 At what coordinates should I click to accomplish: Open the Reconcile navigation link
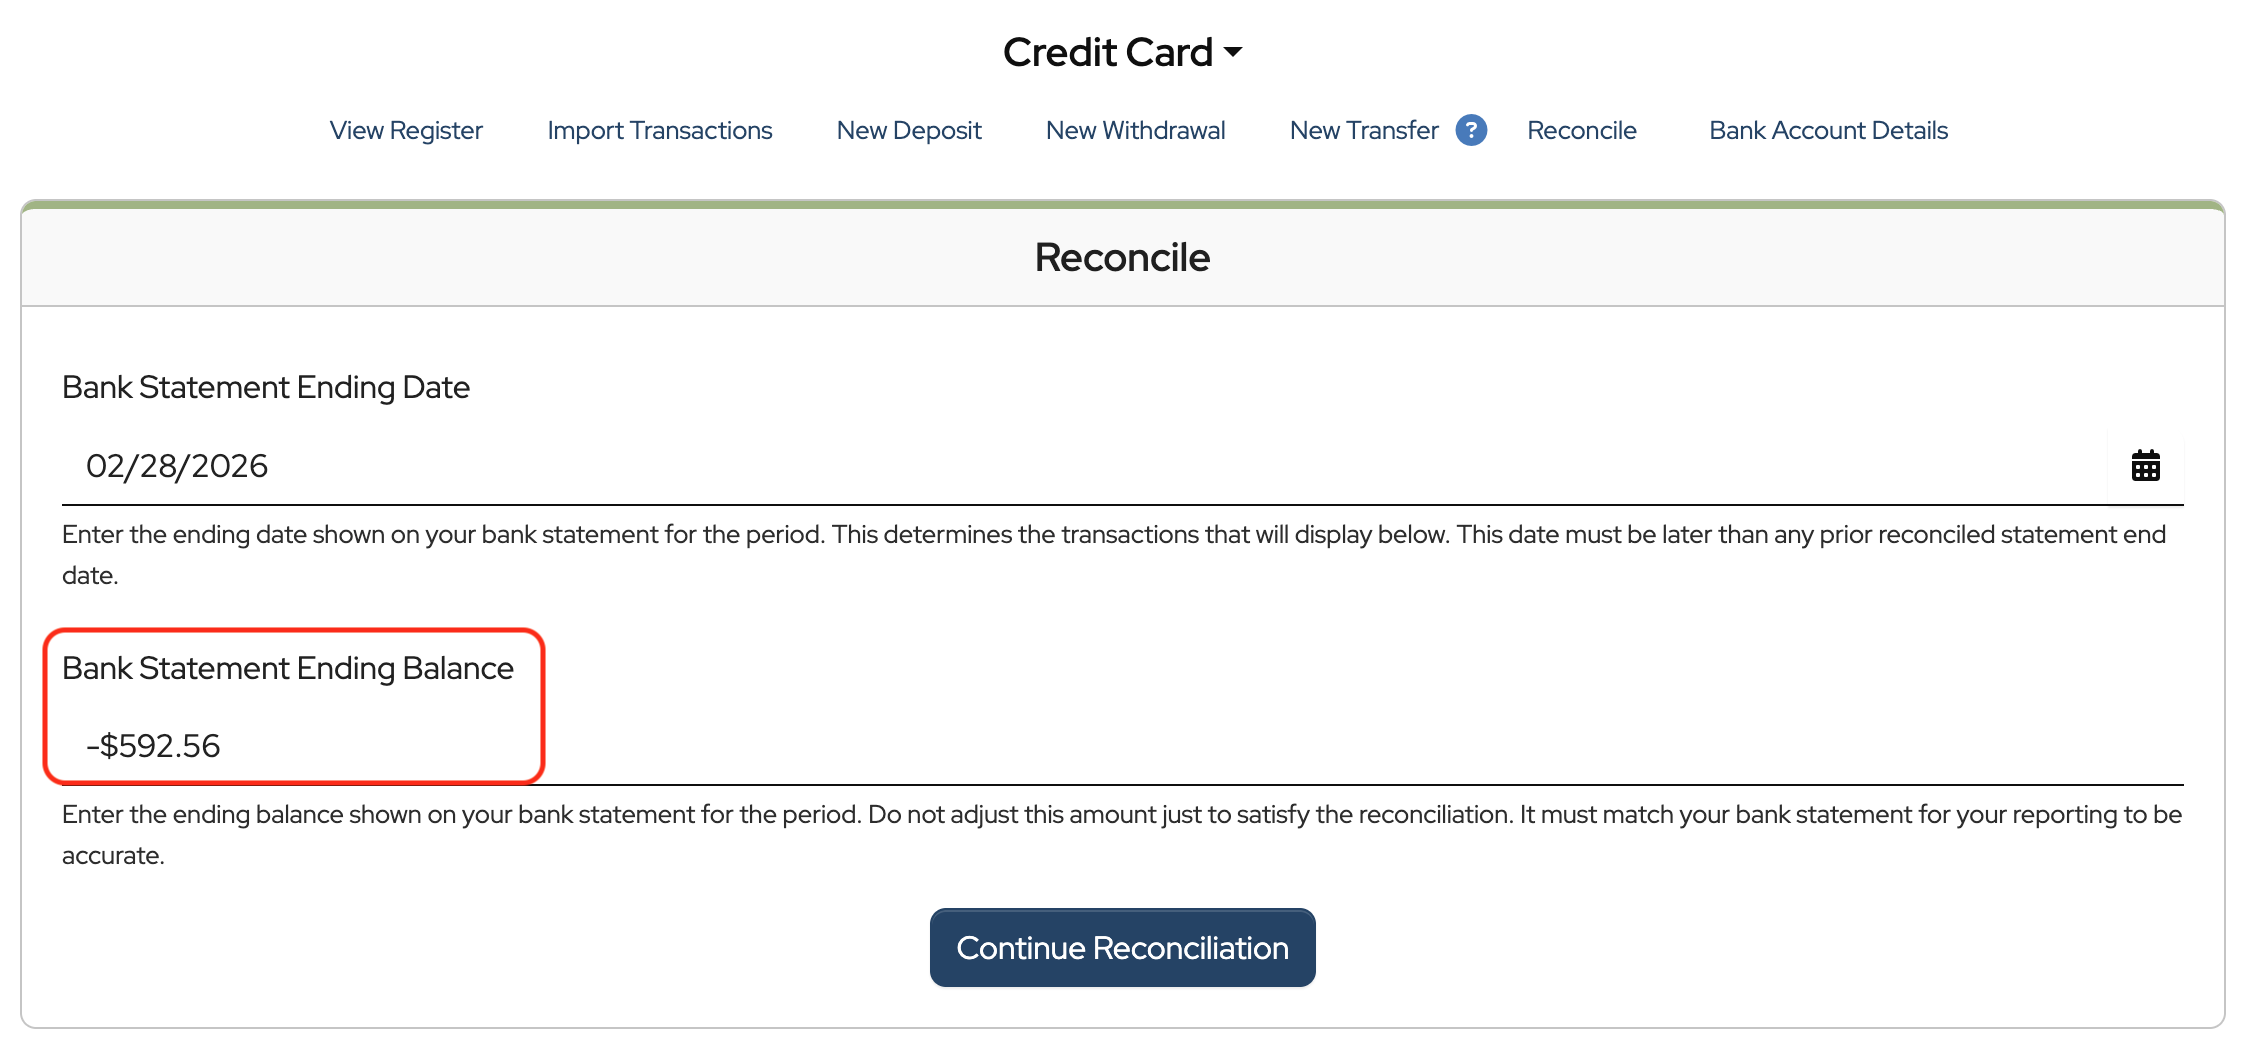[x=1581, y=130]
